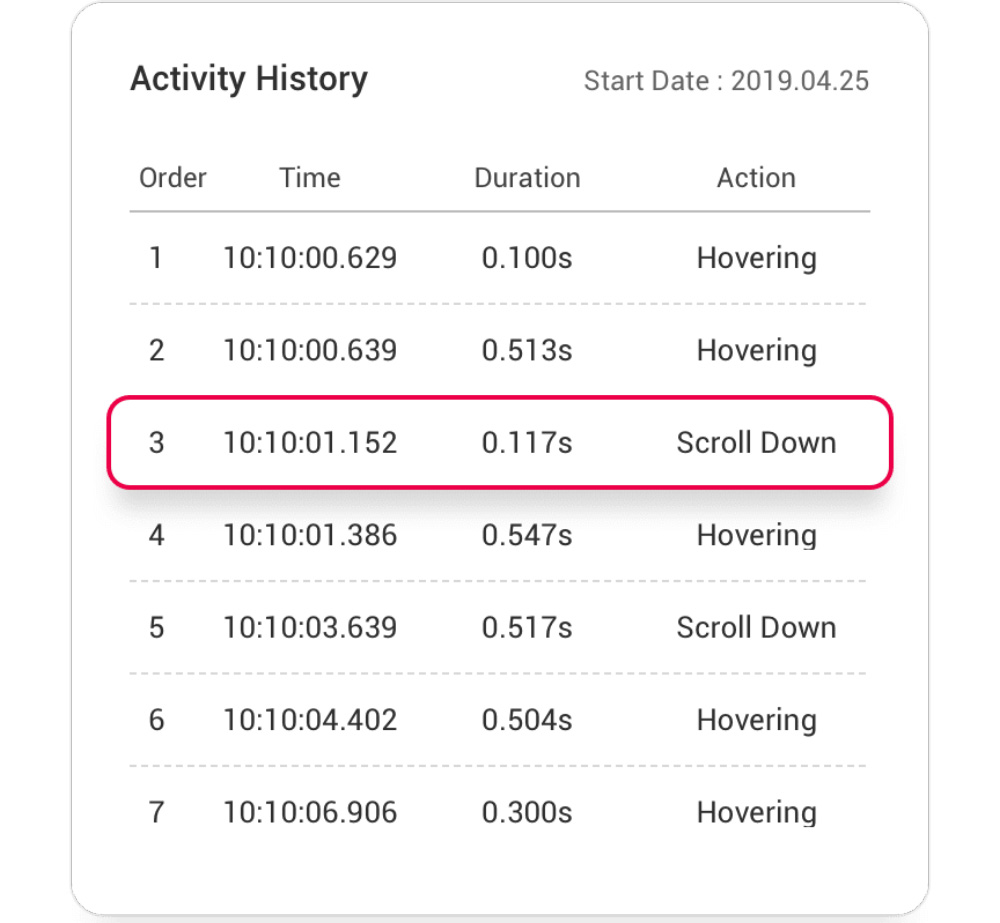Click the Start Date 2019.04.25 label
This screenshot has width=1000, height=923.
(726, 81)
